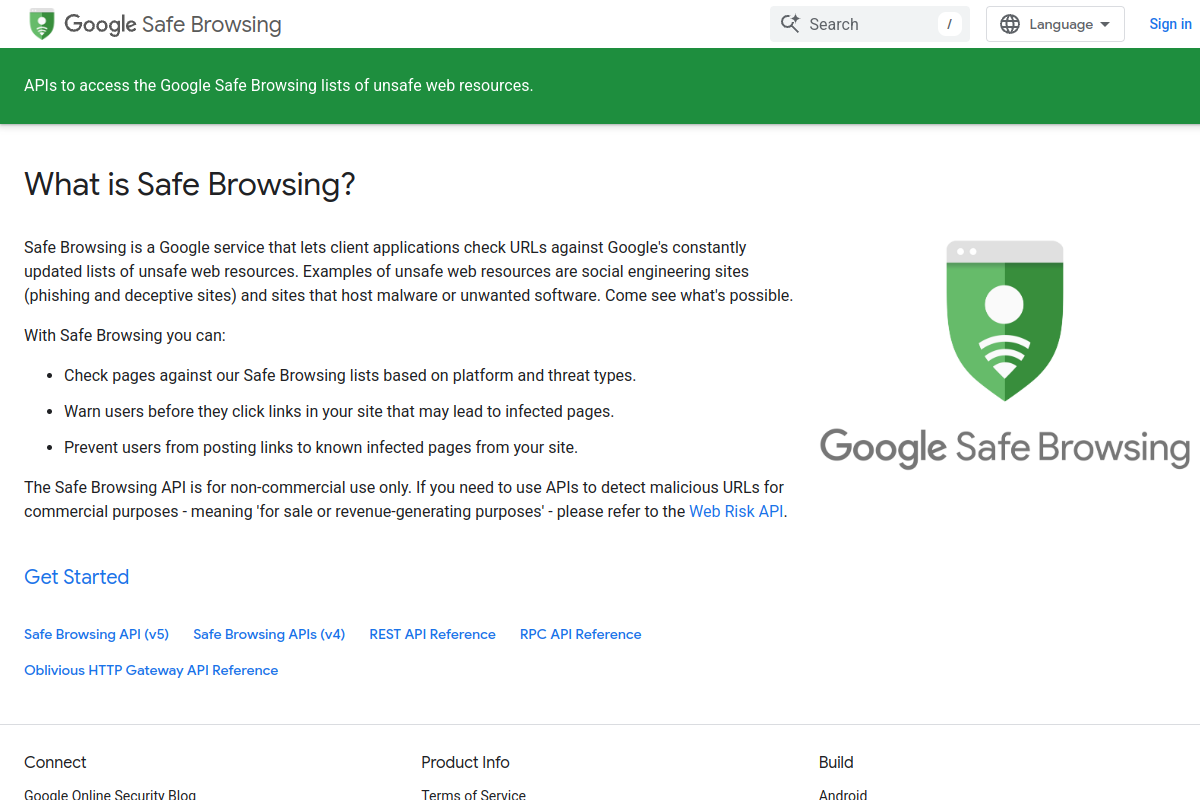Click the bullet 'Warn users before they click links'
The height and width of the screenshot is (800, 1200).
pyautogui.click(x=339, y=411)
